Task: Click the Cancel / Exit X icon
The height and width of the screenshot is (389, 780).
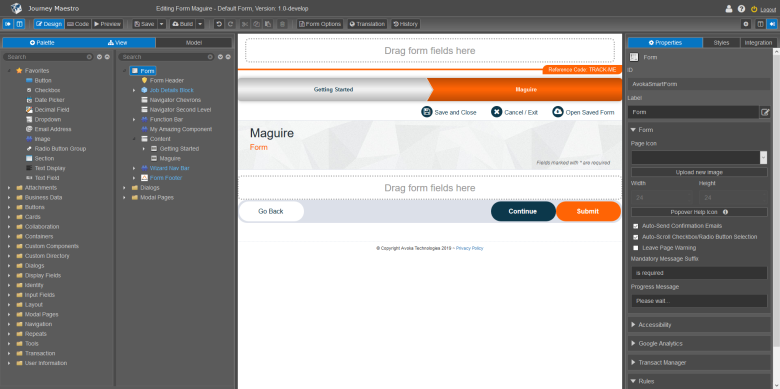Action: click(496, 112)
